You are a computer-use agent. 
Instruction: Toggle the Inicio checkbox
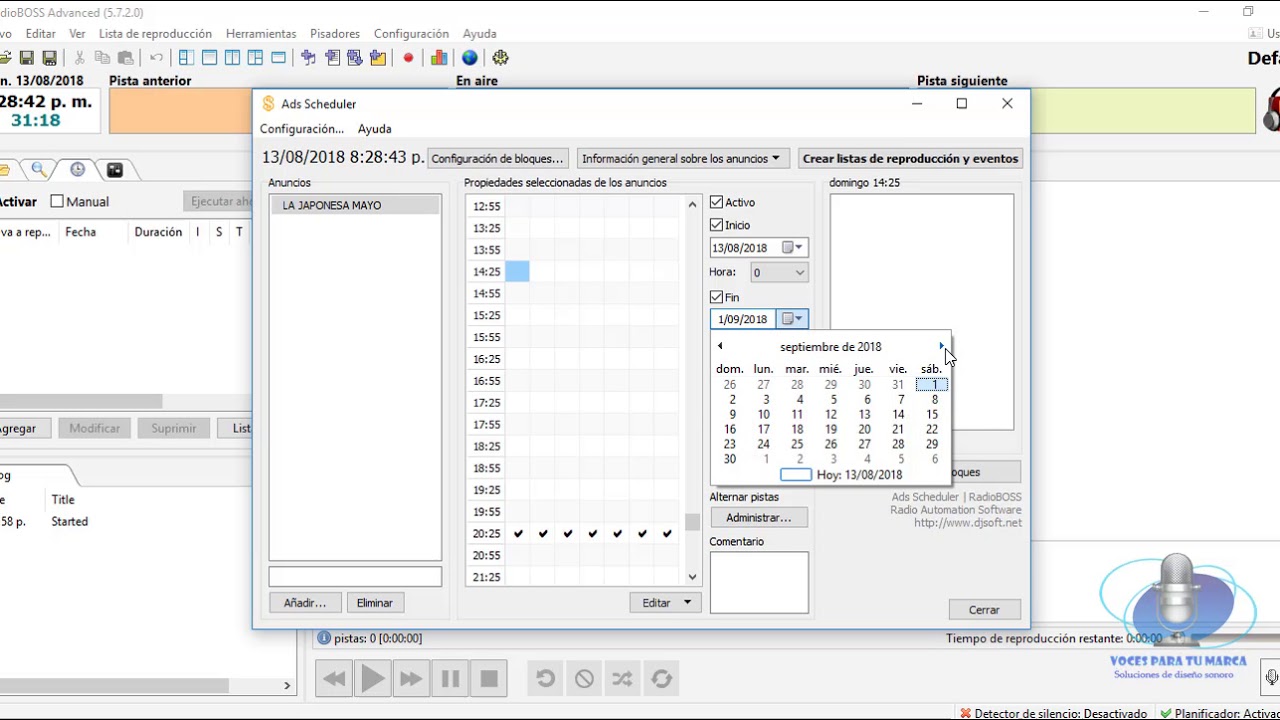716,225
